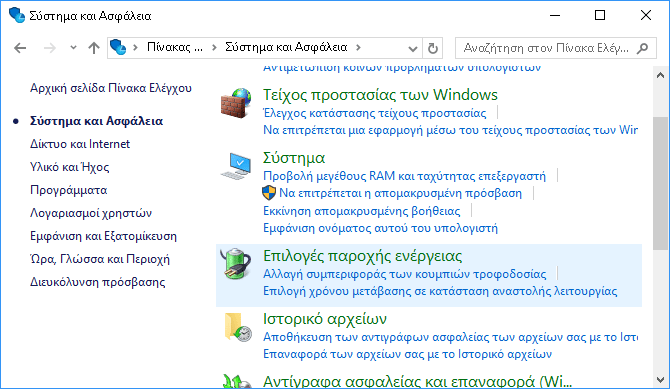Select Σύστημα και Ασφάλεια breadcrumb

[286, 47]
